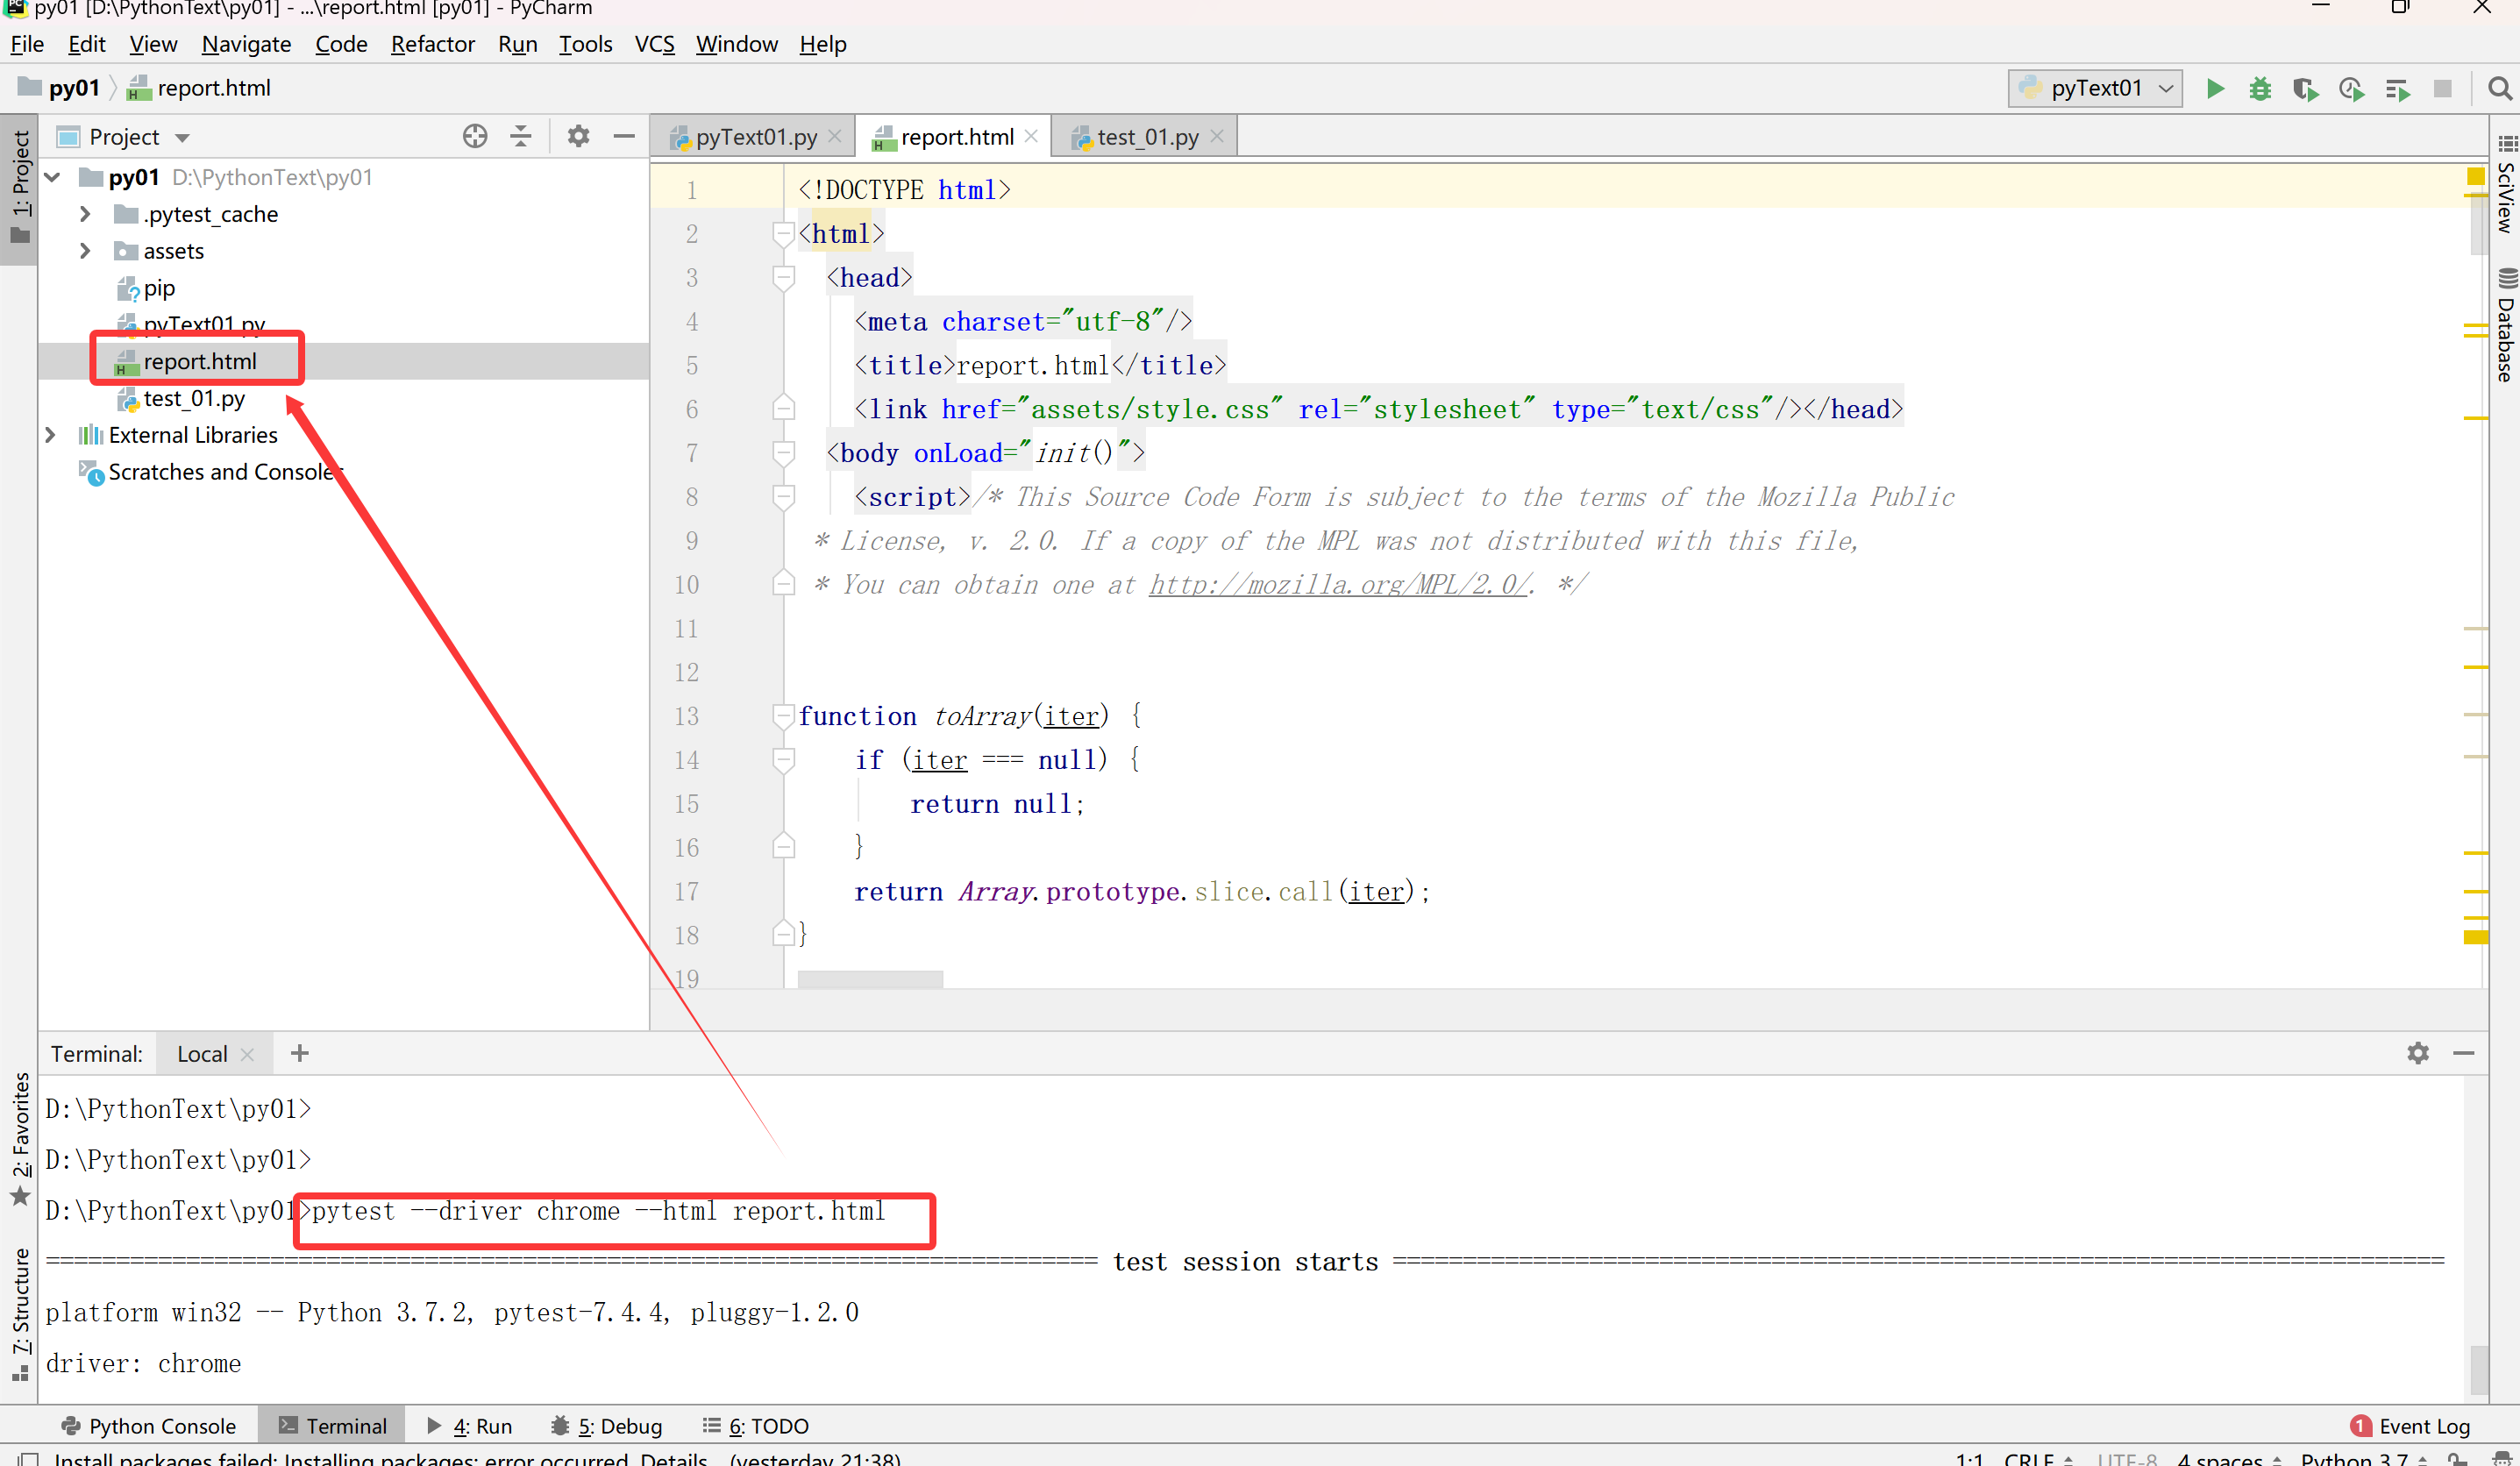Click the editor inspection status yellow square
Image resolution: width=2520 pixels, height=1466 pixels.
point(2476,176)
